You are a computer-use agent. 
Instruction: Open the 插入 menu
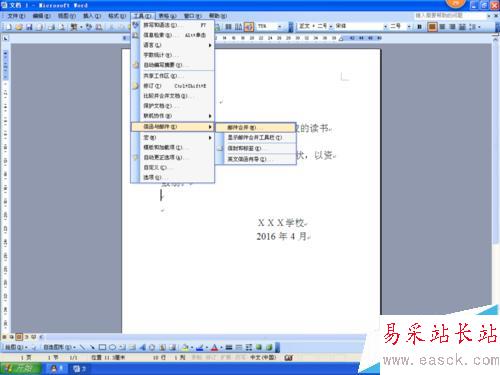92,16
